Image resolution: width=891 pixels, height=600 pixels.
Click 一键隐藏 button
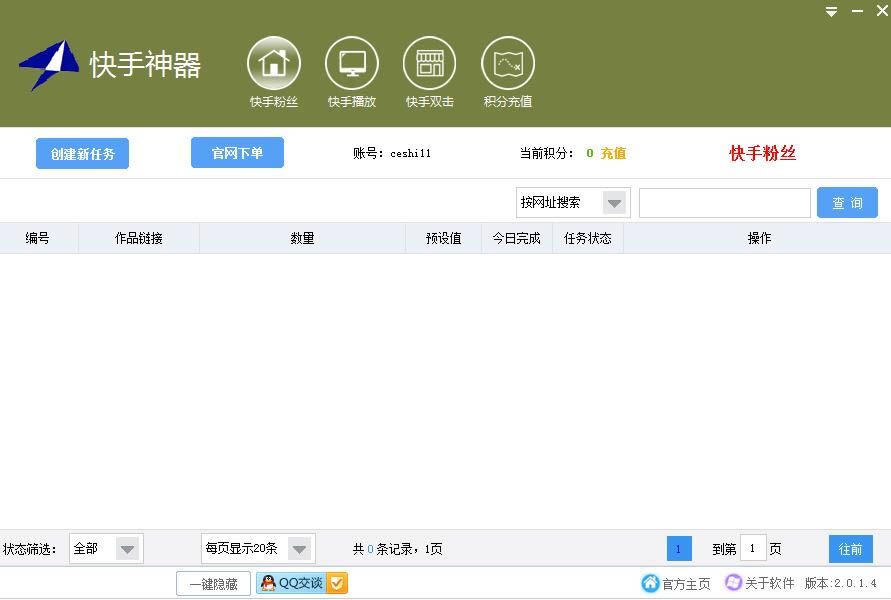coord(213,584)
